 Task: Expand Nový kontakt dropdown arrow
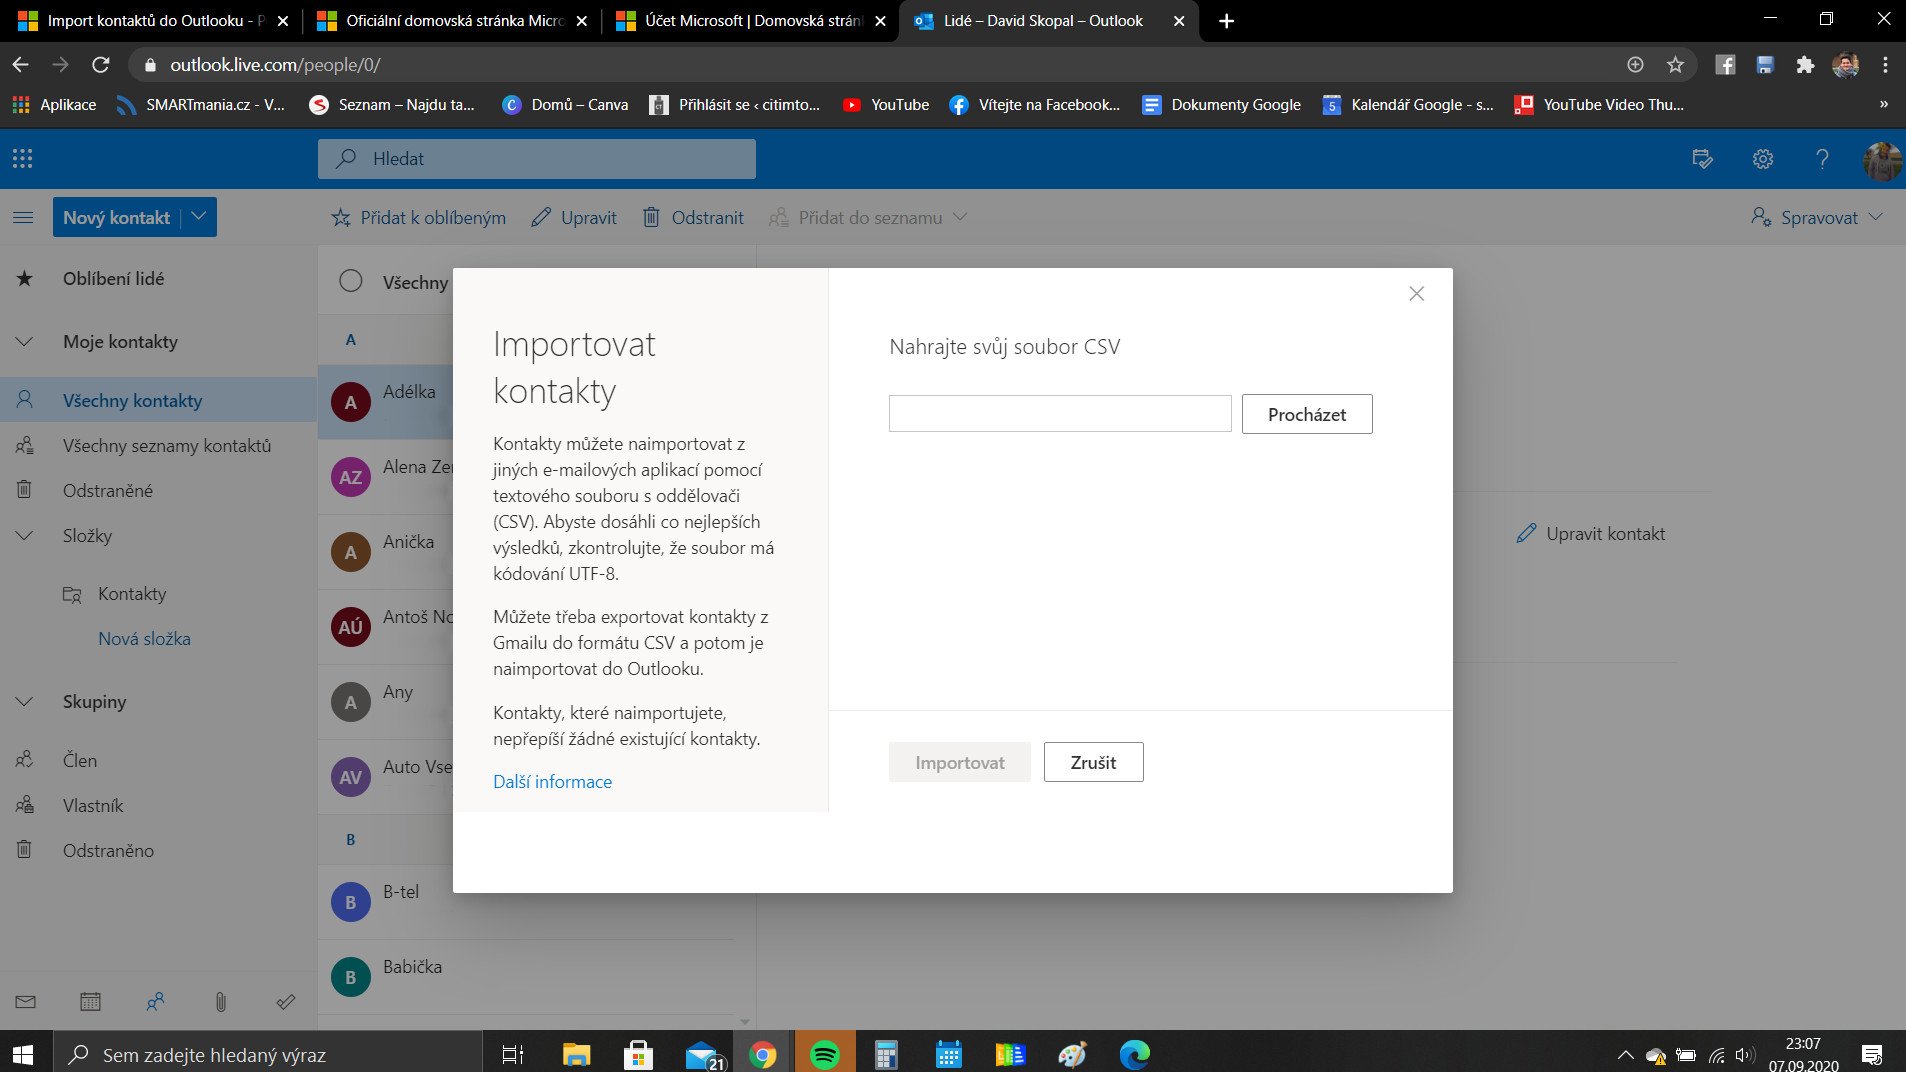[x=198, y=216]
